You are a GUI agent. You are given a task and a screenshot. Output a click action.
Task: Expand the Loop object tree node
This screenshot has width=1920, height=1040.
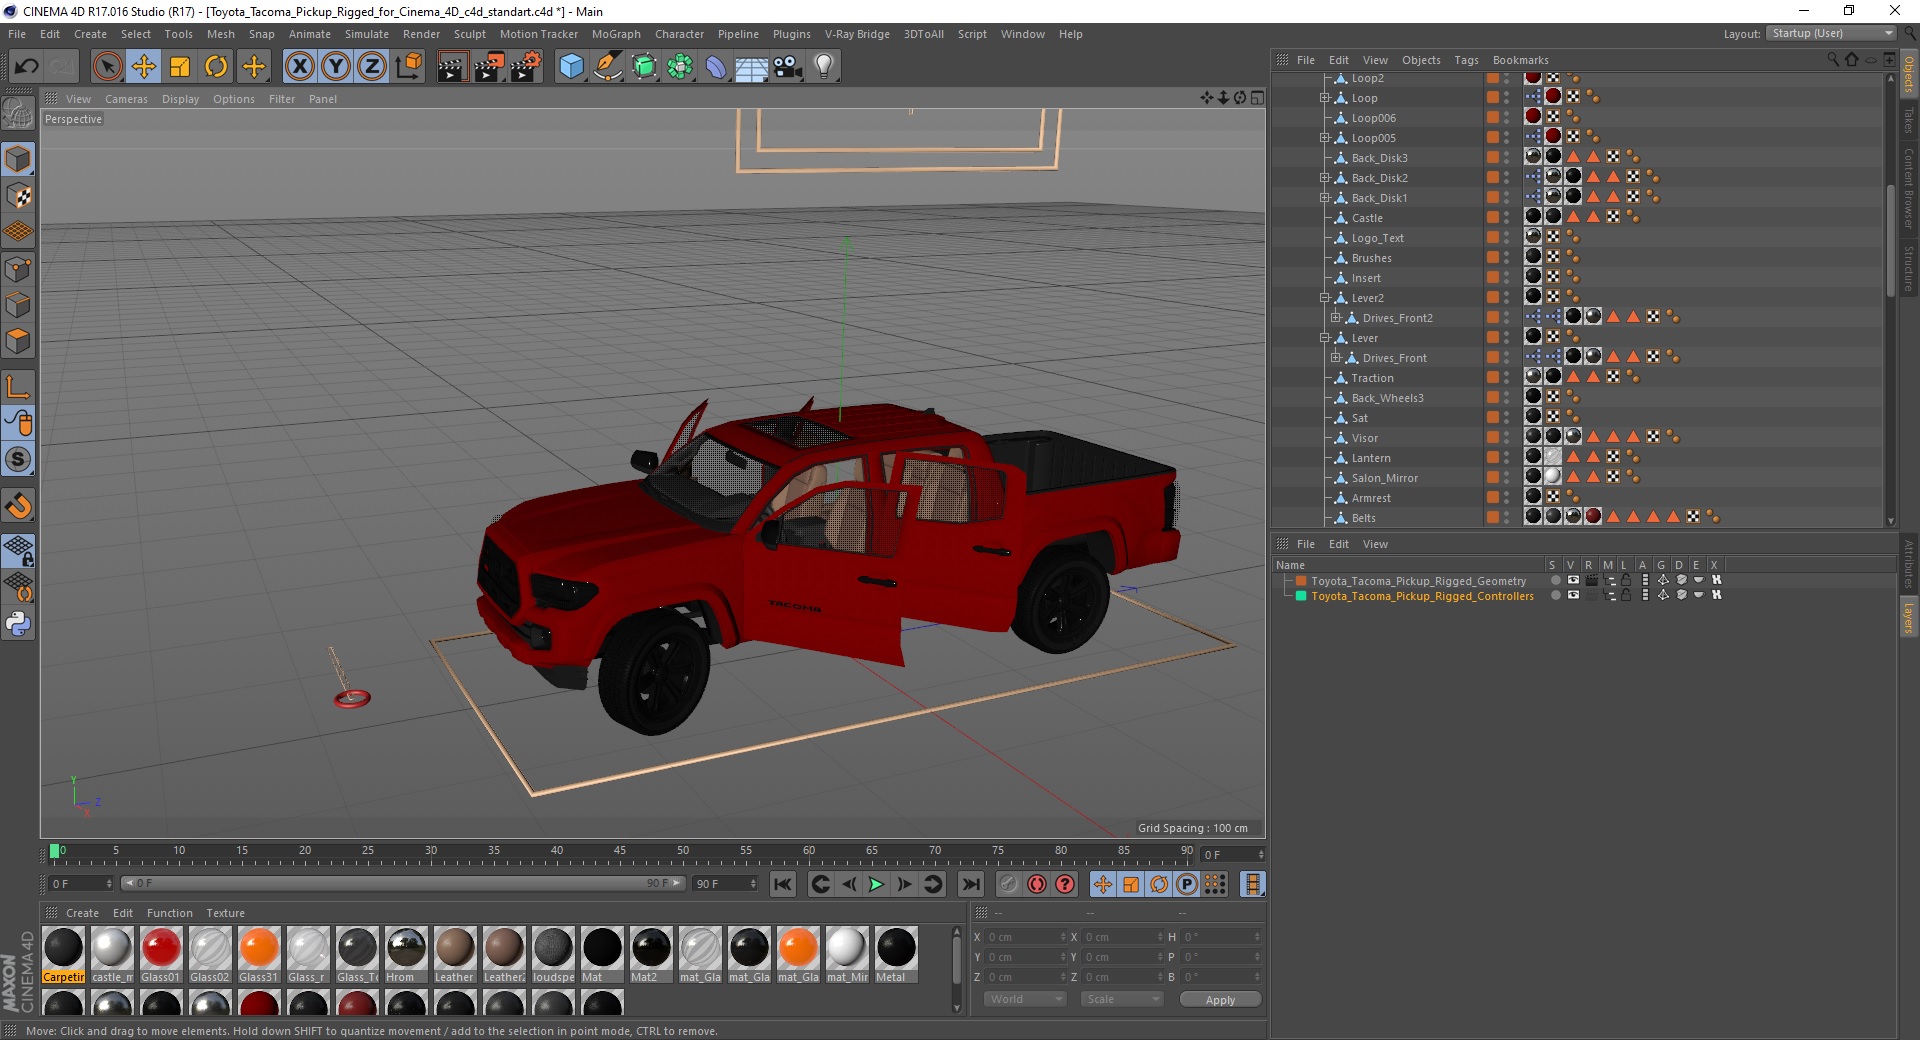(x=1324, y=98)
